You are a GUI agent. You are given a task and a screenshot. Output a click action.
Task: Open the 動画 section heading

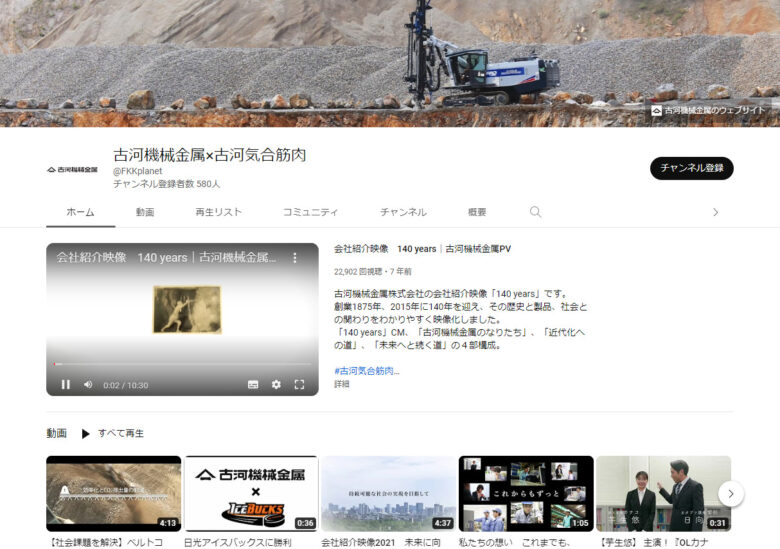[56, 433]
